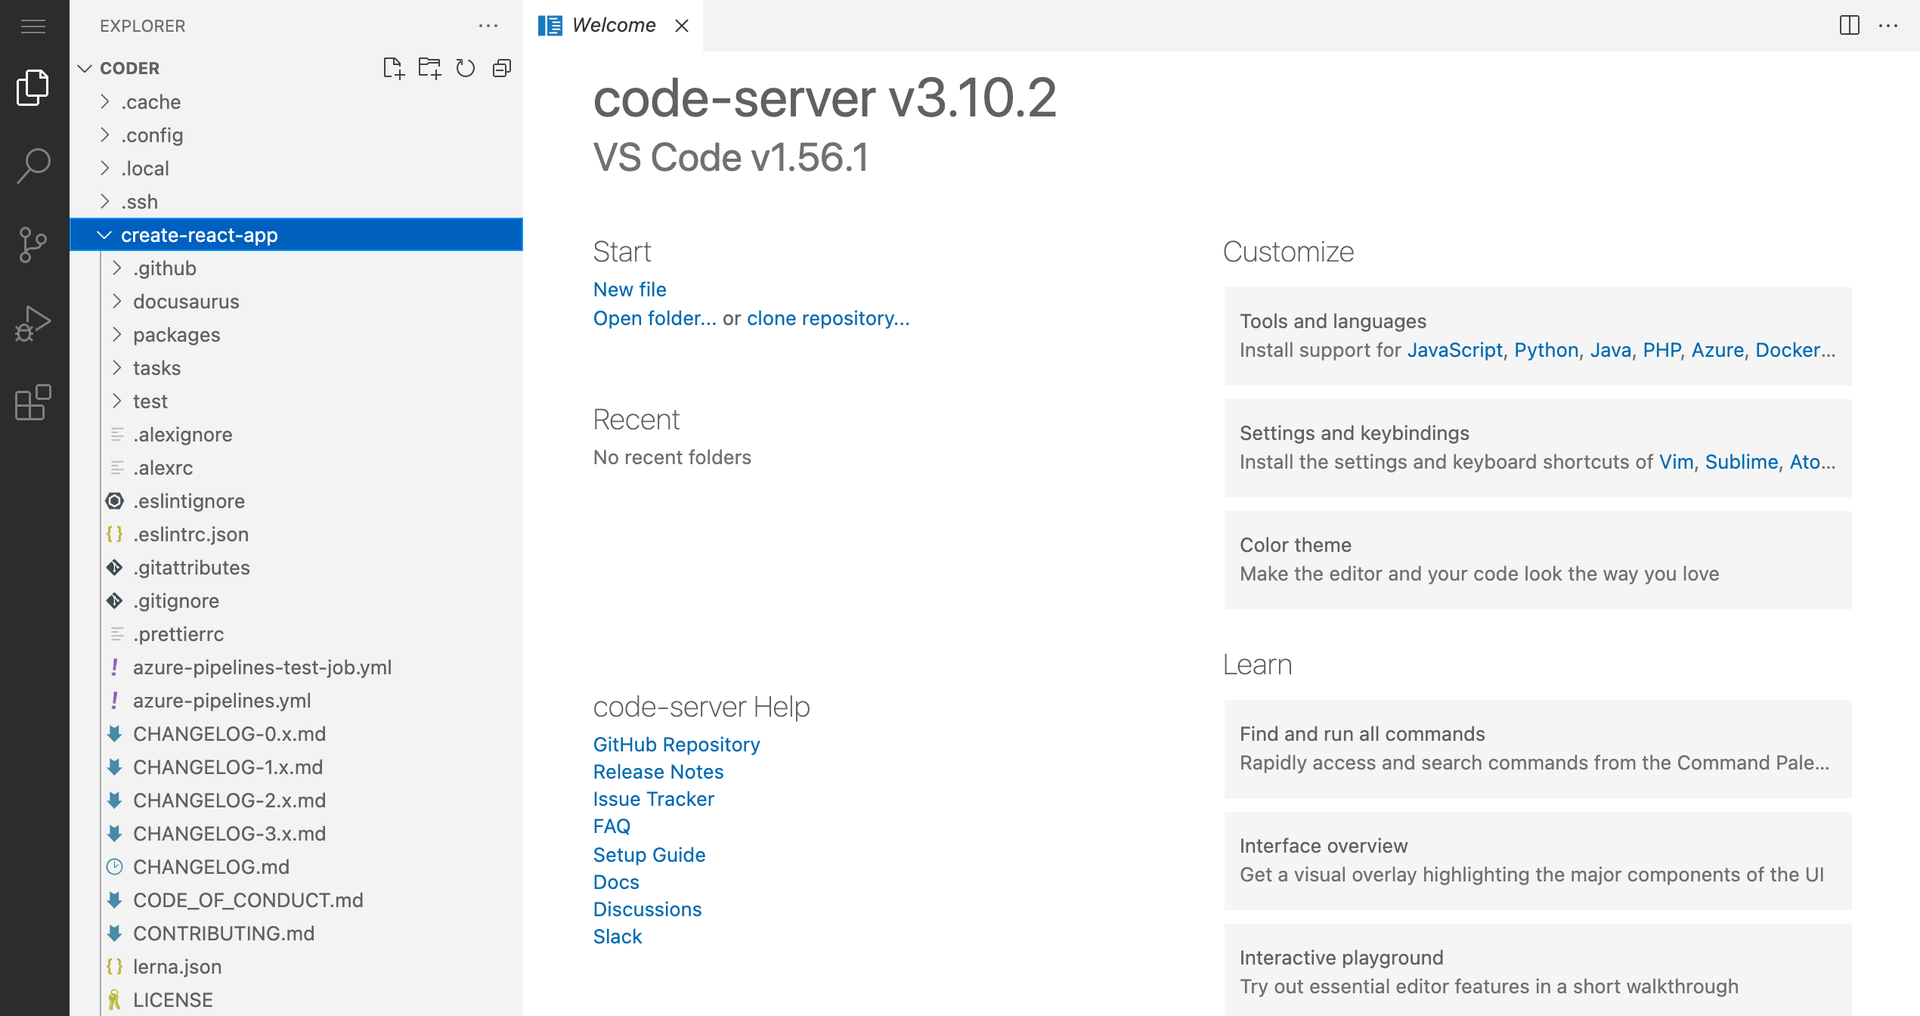Open Explorer views and more actions menu
This screenshot has width=1920, height=1016.
click(x=488, y=26)
